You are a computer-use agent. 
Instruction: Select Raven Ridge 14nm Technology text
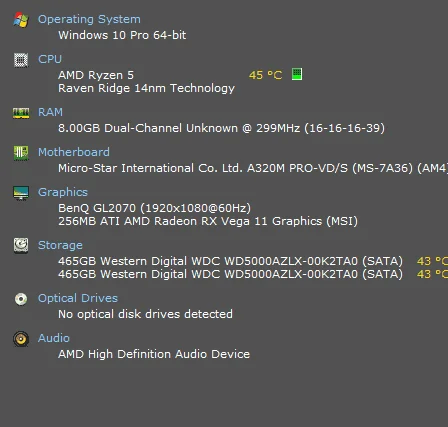[x=146, y=88]
